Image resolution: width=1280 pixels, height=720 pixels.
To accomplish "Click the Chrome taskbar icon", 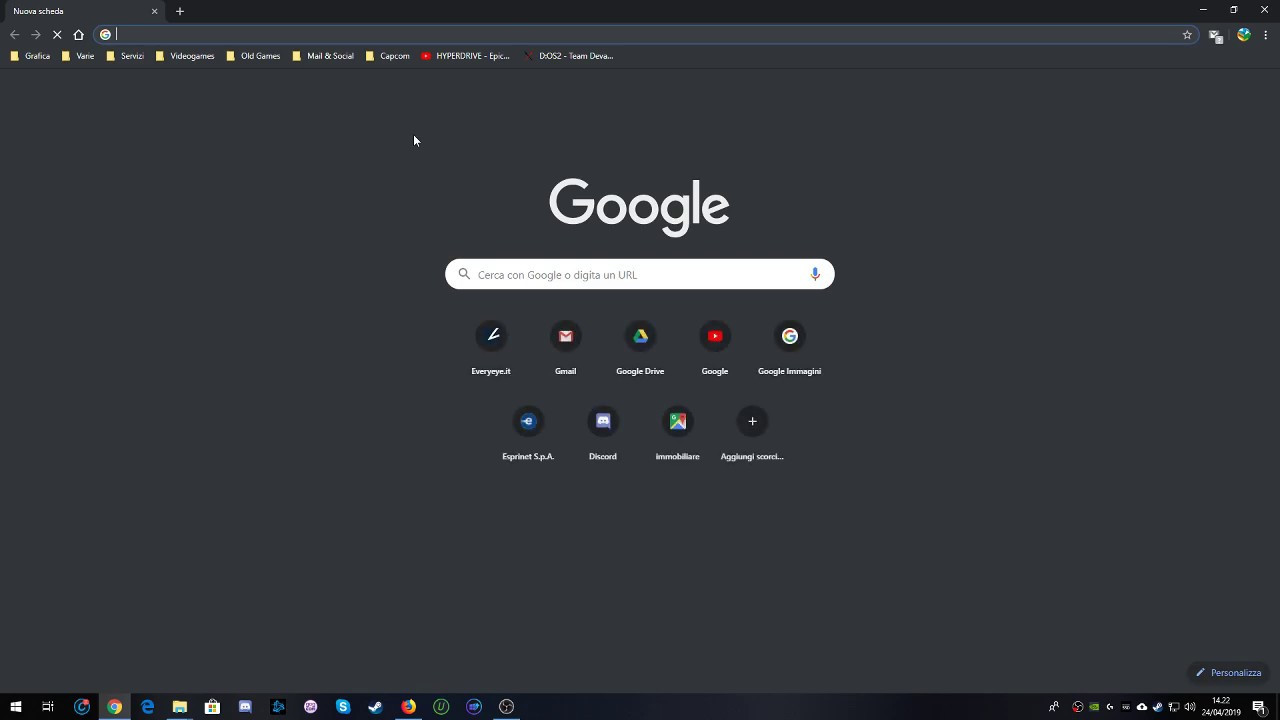I will point(114,707).
